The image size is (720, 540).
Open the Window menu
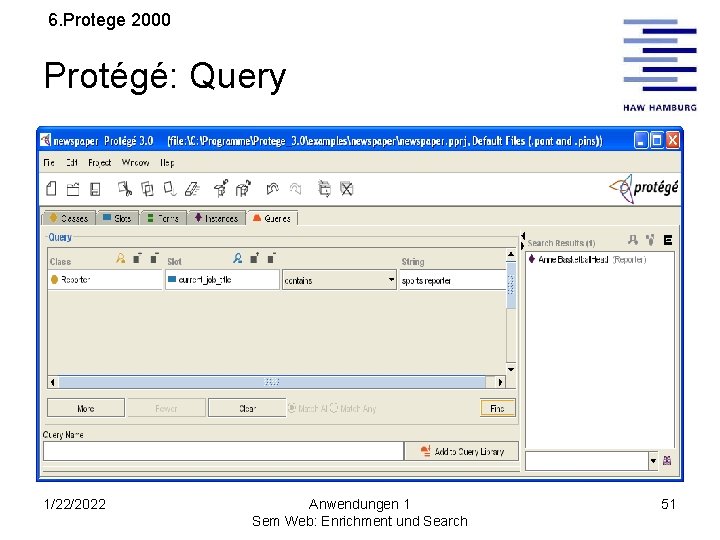(x=135, y=163)
